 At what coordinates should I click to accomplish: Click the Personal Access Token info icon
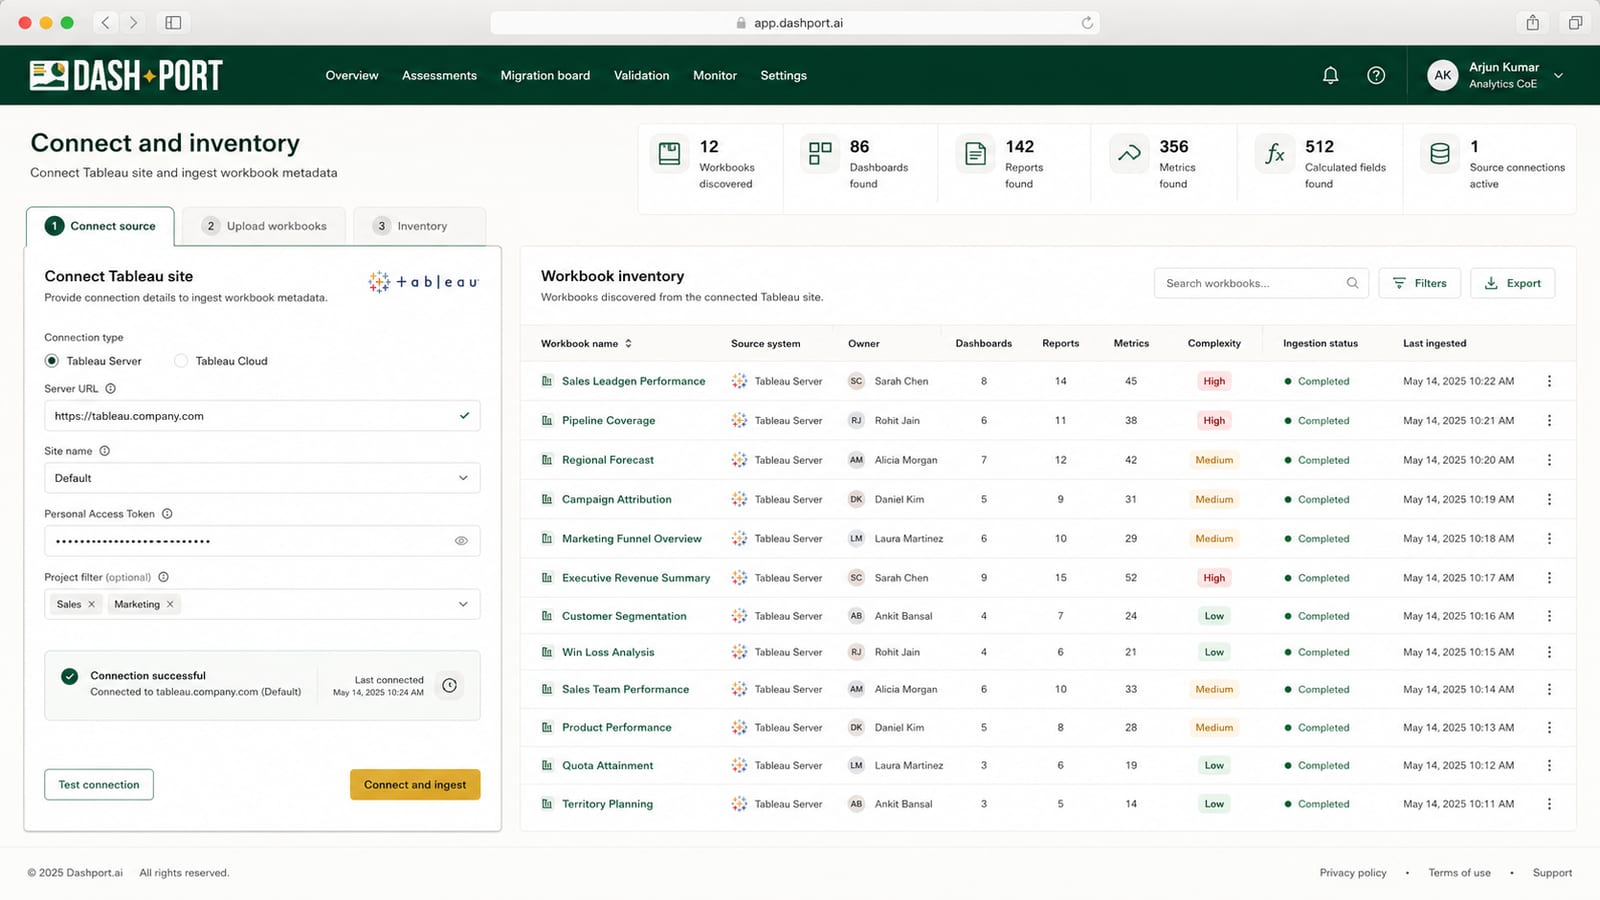(x=167, y=514)
